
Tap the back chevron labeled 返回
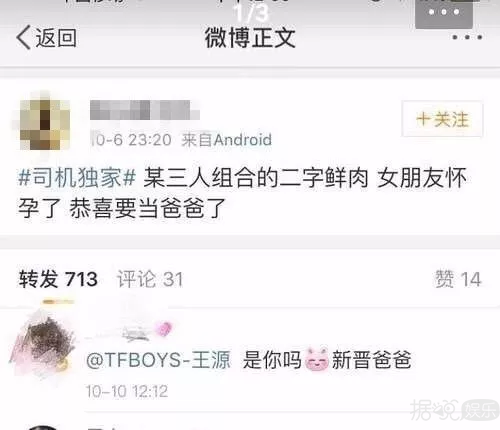(46, 37)
